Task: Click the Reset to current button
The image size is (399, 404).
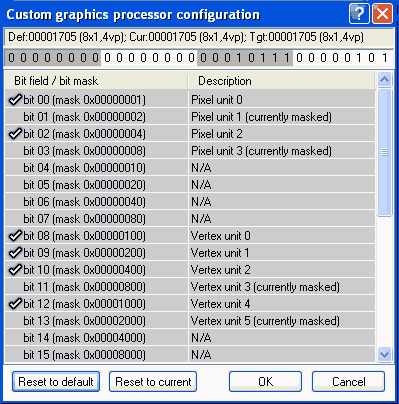Action: coord(153,382)
